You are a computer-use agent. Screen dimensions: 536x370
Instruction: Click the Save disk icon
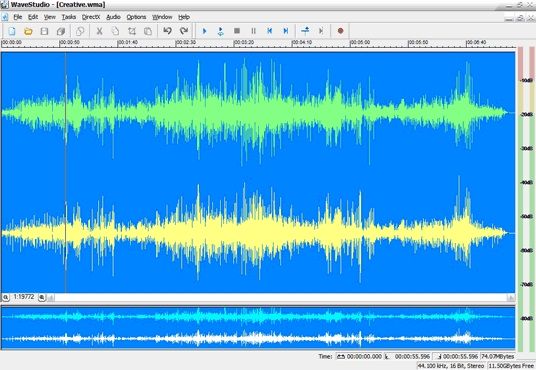coord(44,31)
